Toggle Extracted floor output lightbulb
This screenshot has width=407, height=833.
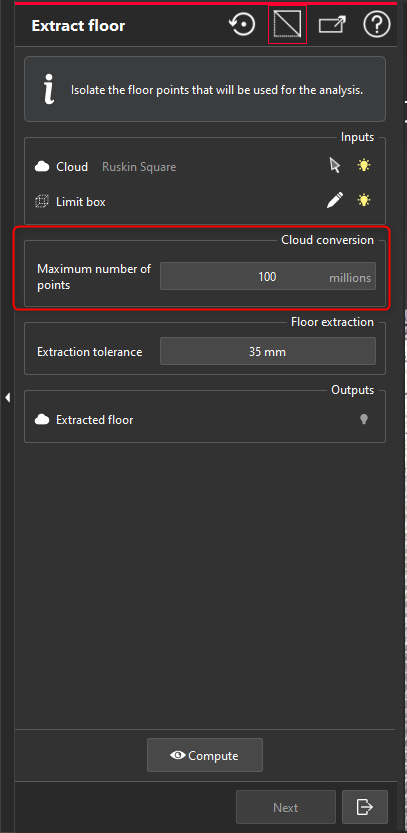click(x=364, y=420)
